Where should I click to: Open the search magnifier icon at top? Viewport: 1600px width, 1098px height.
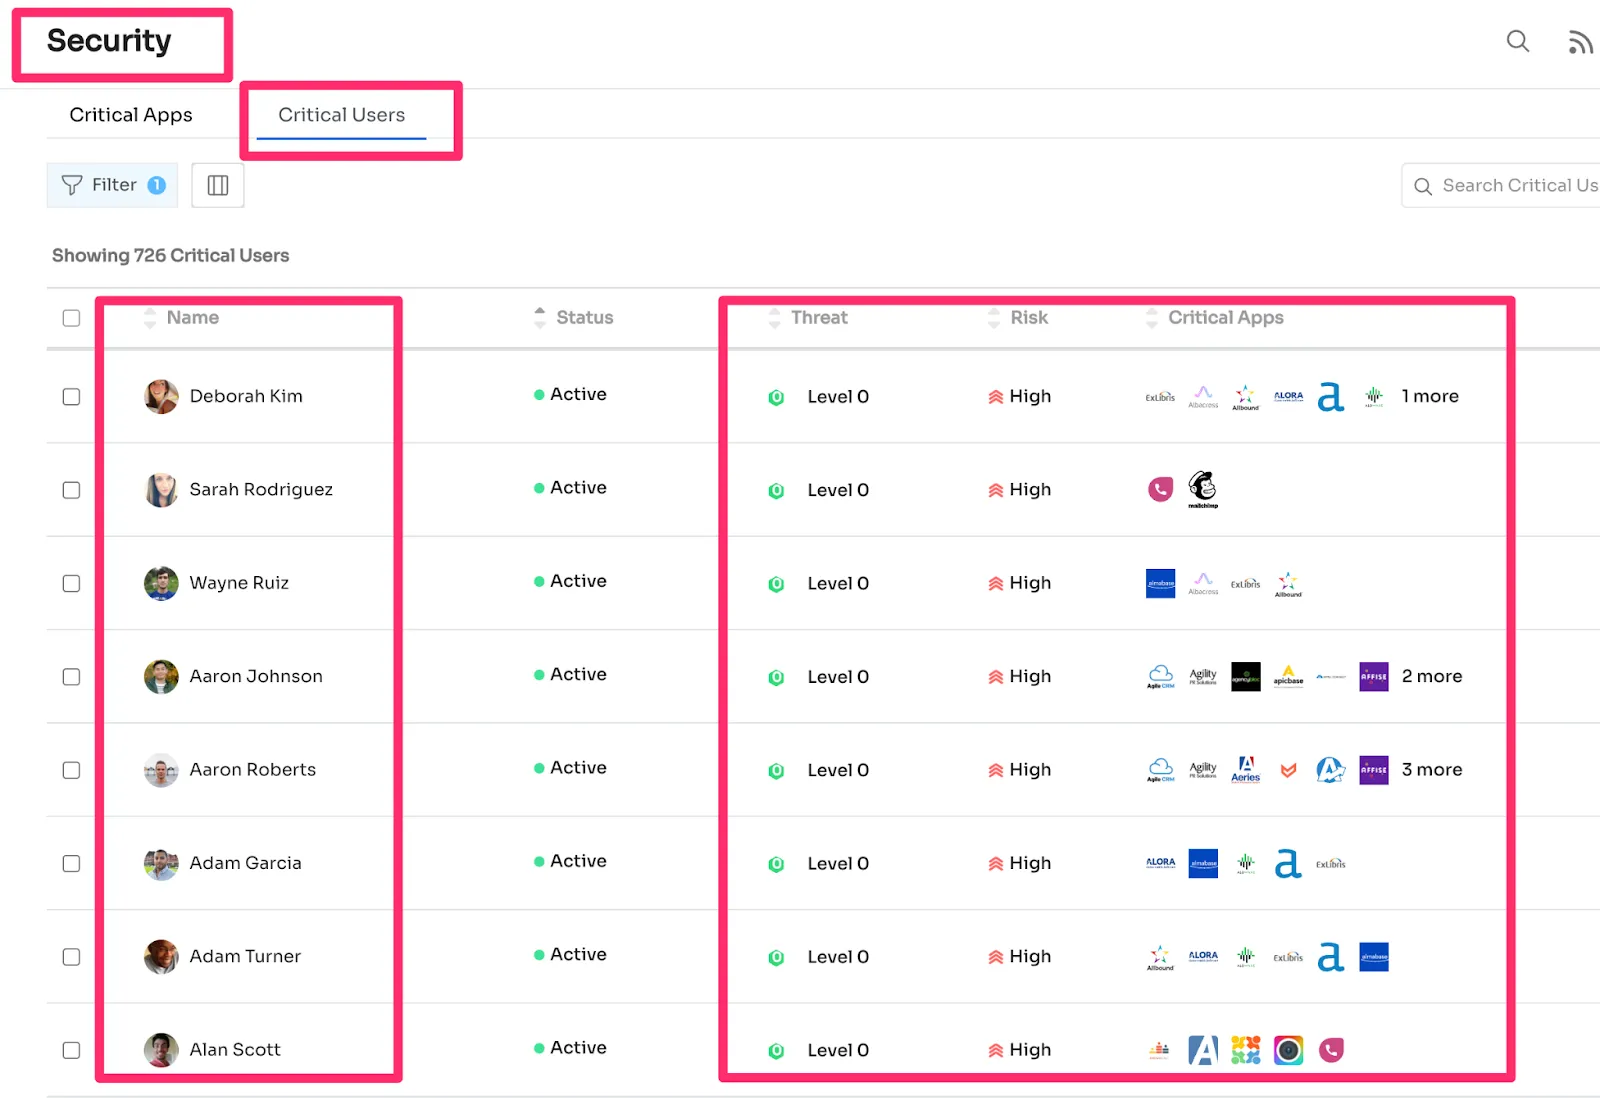(x=1517, y=41)
